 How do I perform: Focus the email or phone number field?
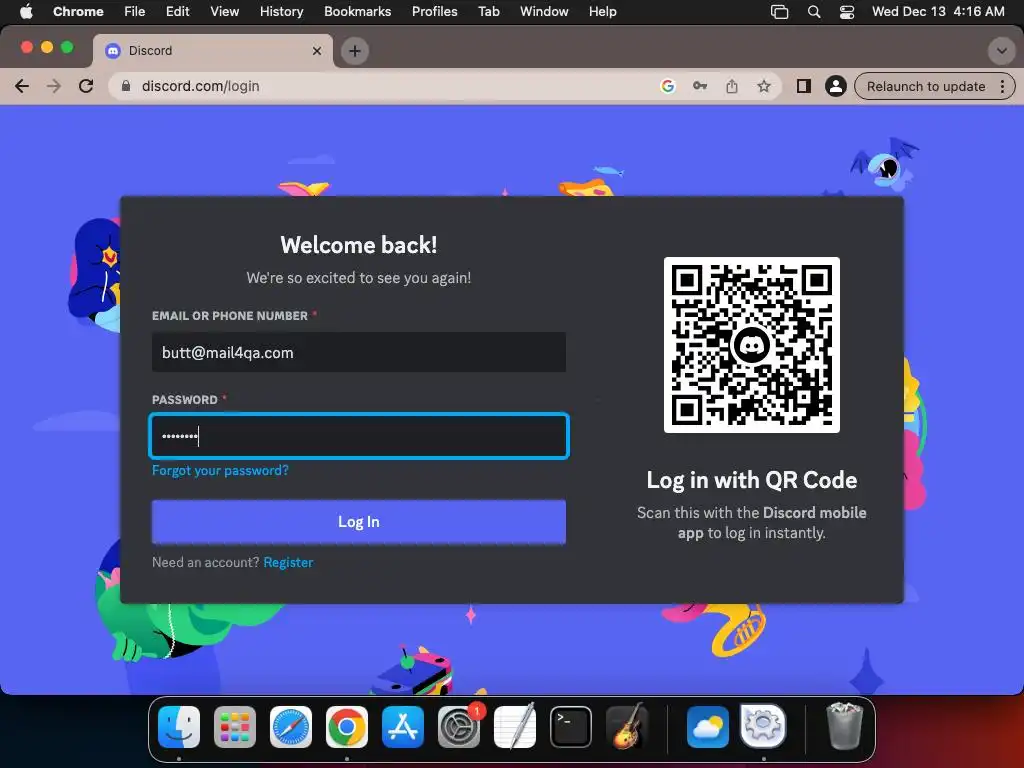tap(359, 353)
